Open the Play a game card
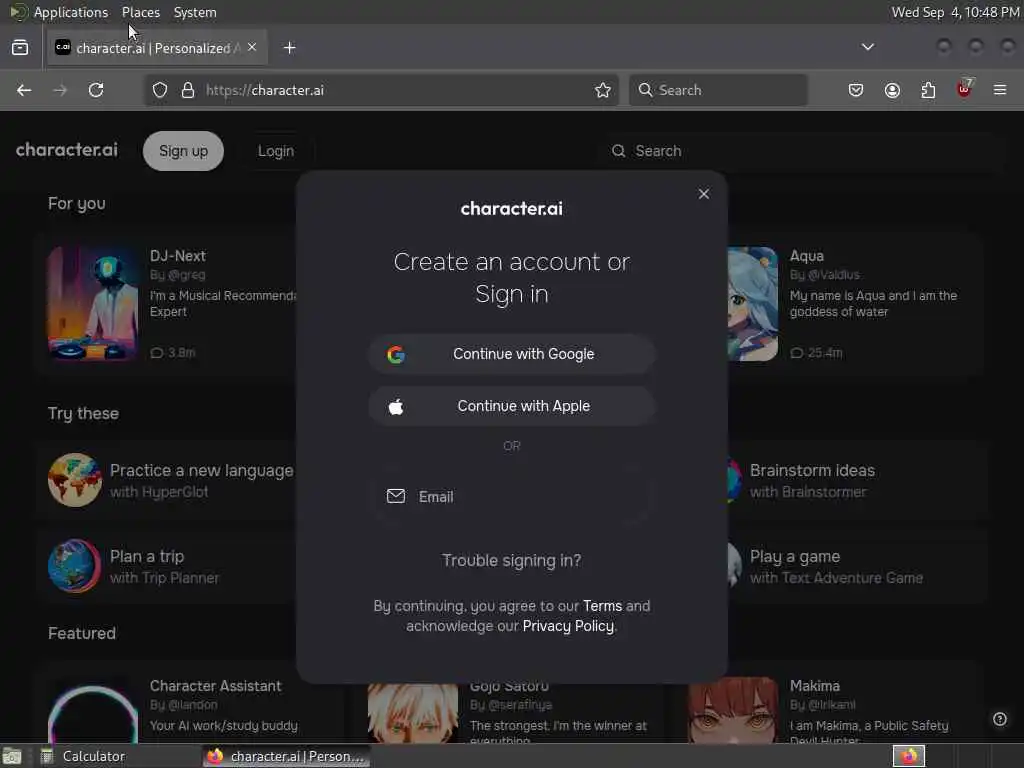 (856, 566)
